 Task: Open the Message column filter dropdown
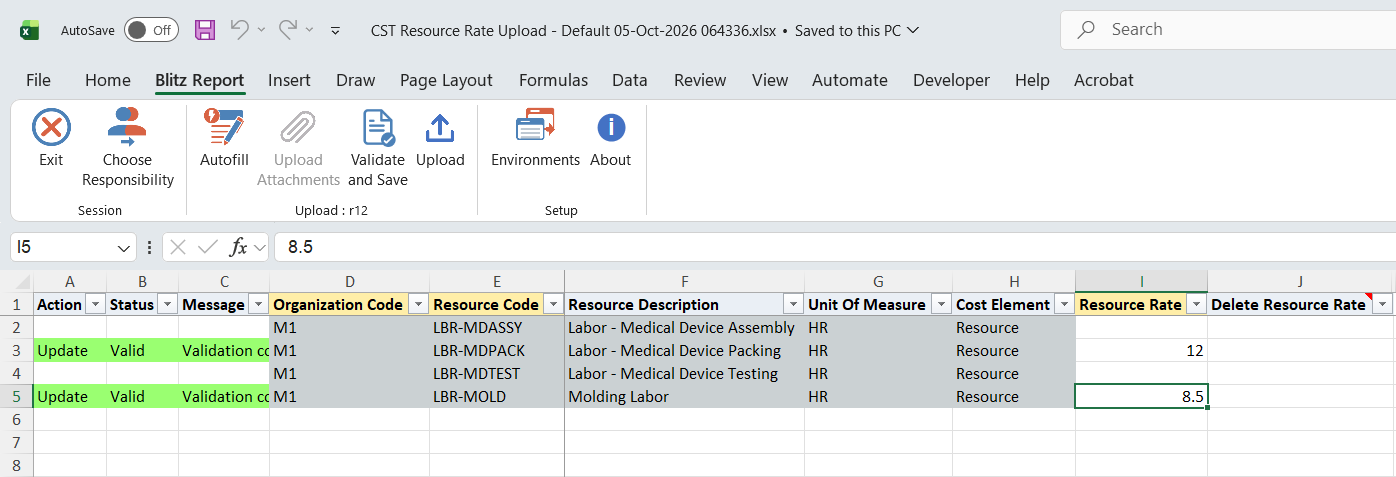point(259,304)
